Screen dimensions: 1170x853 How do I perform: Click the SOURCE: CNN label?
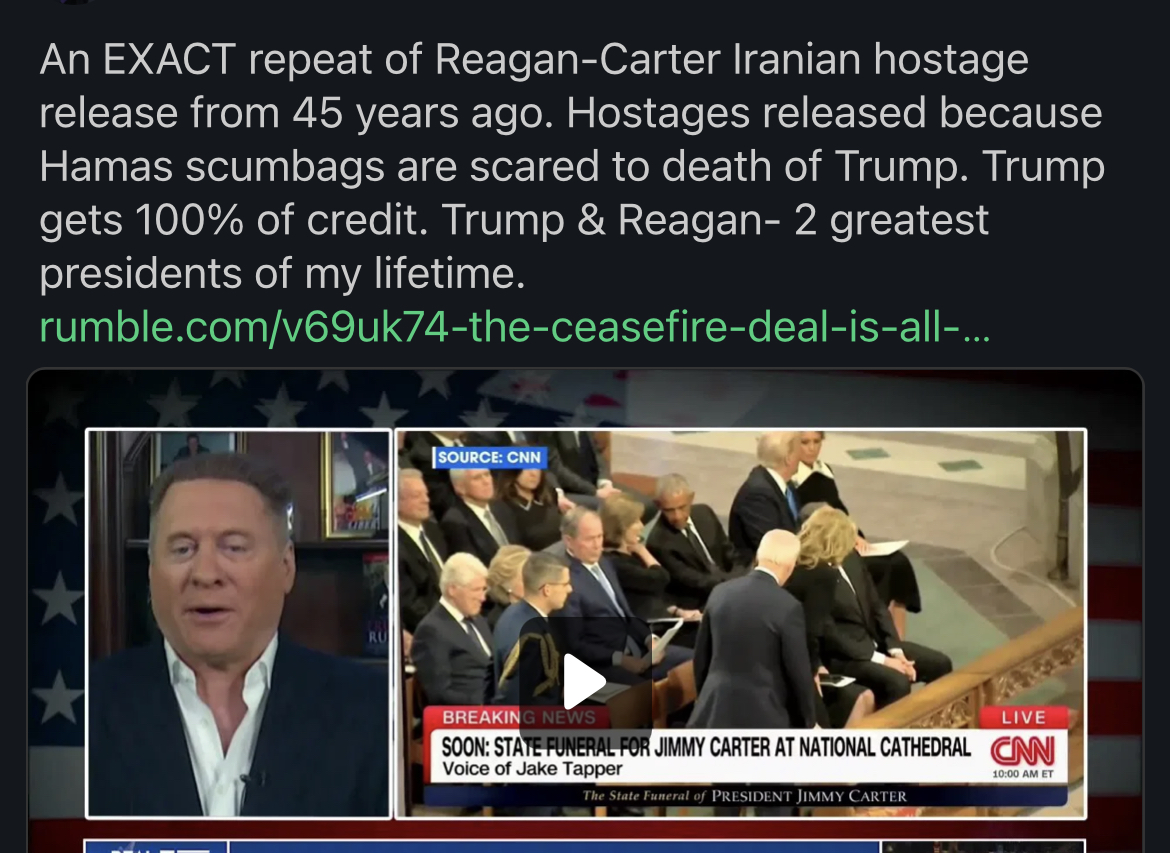pos(489,457)
